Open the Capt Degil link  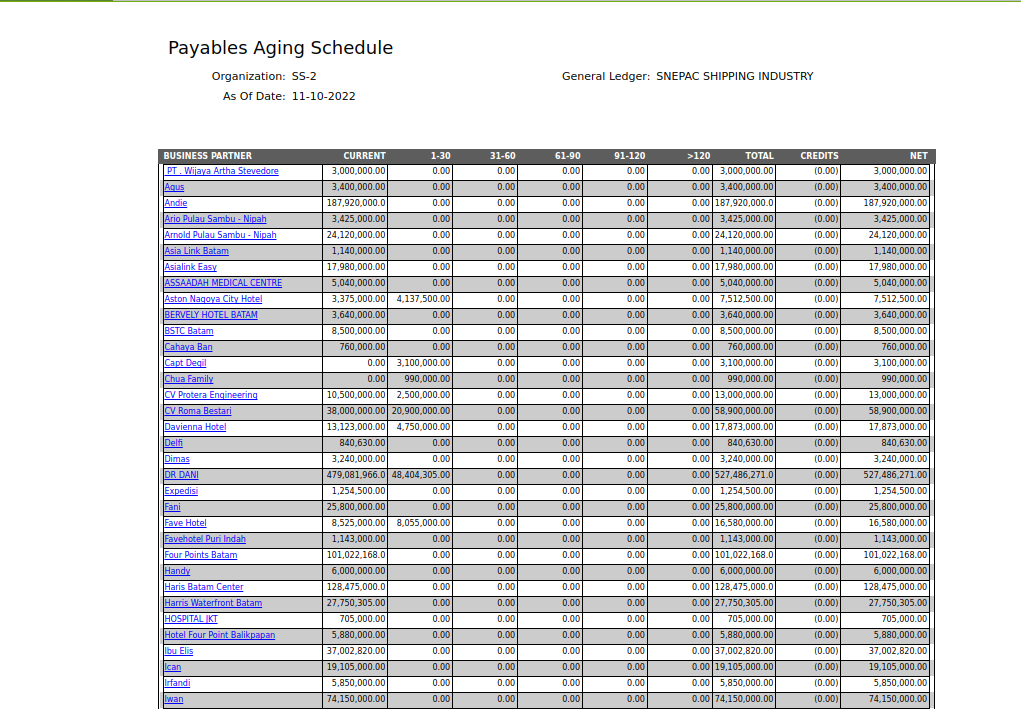185,363
